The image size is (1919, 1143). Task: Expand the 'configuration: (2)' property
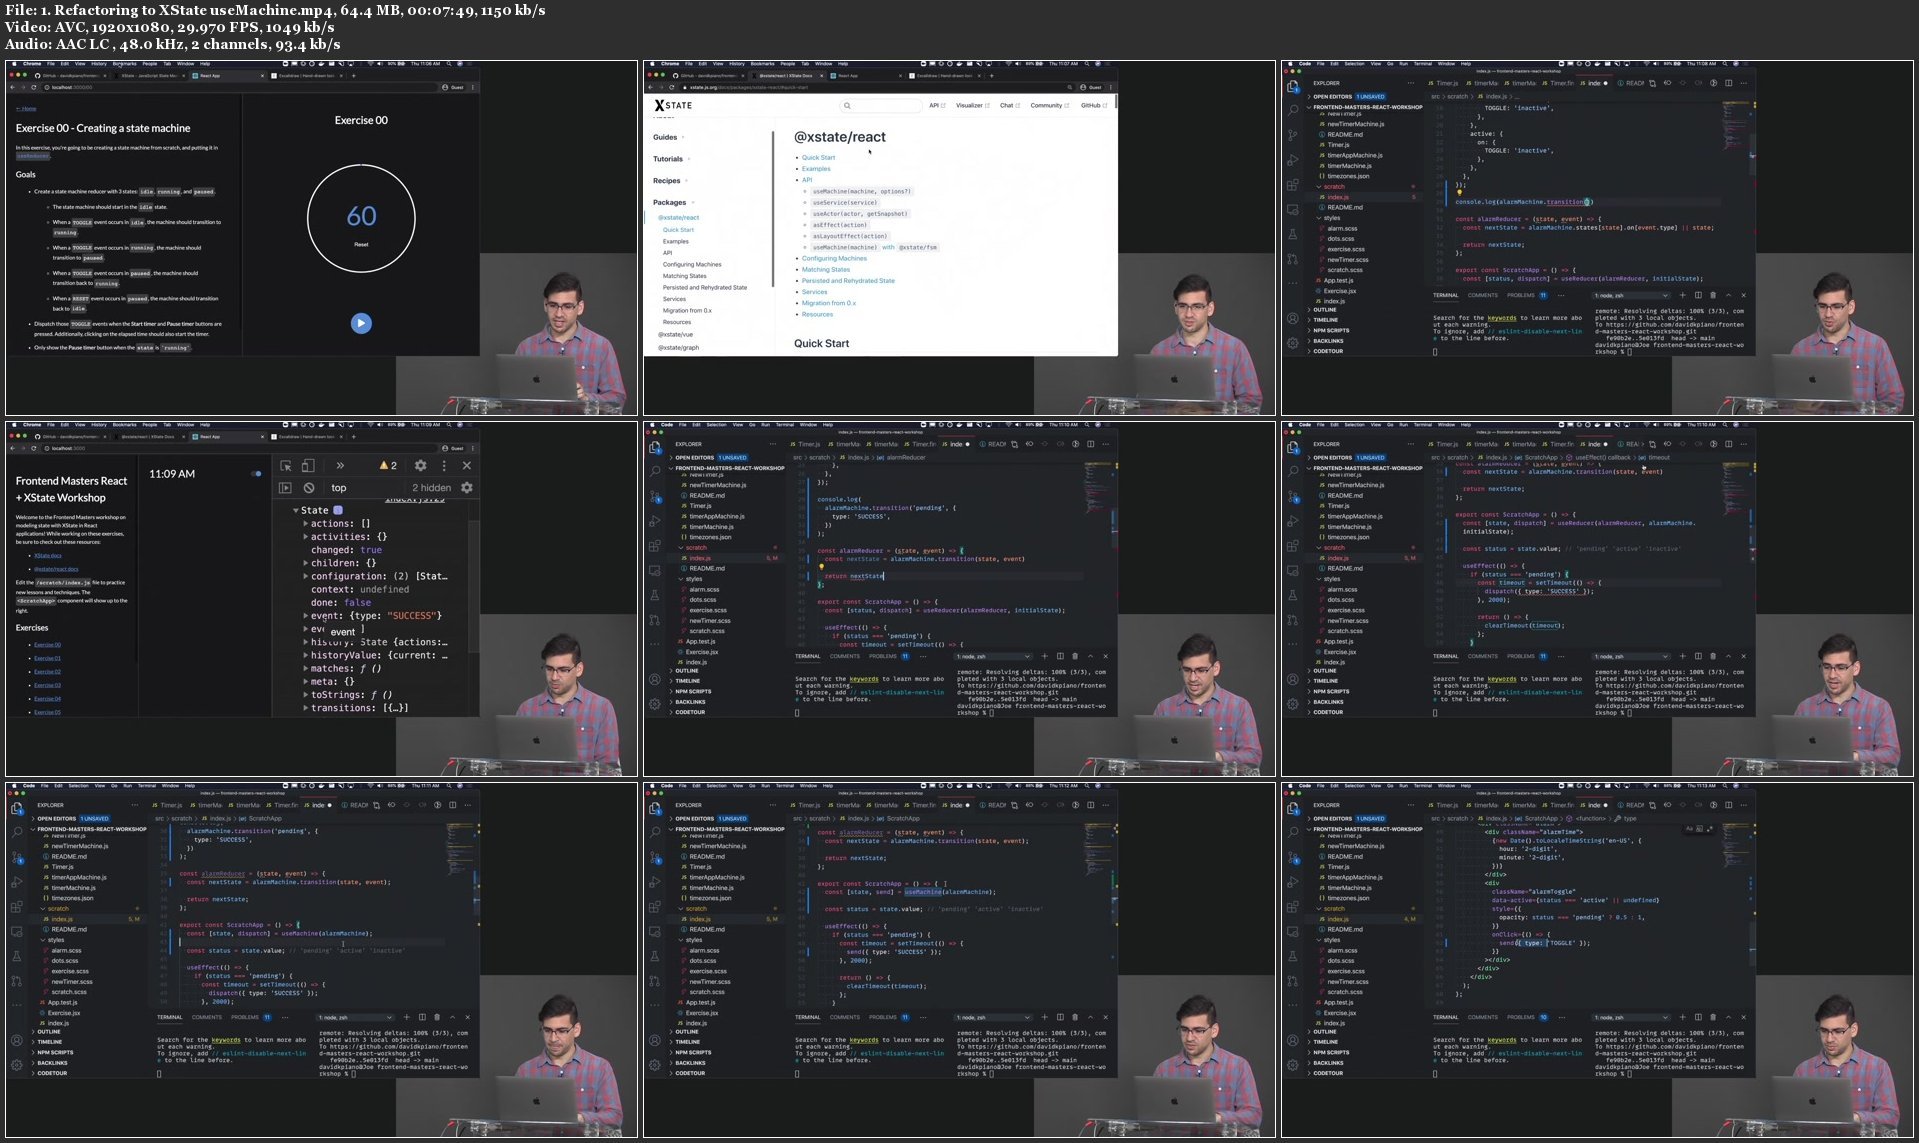(306, 576)
